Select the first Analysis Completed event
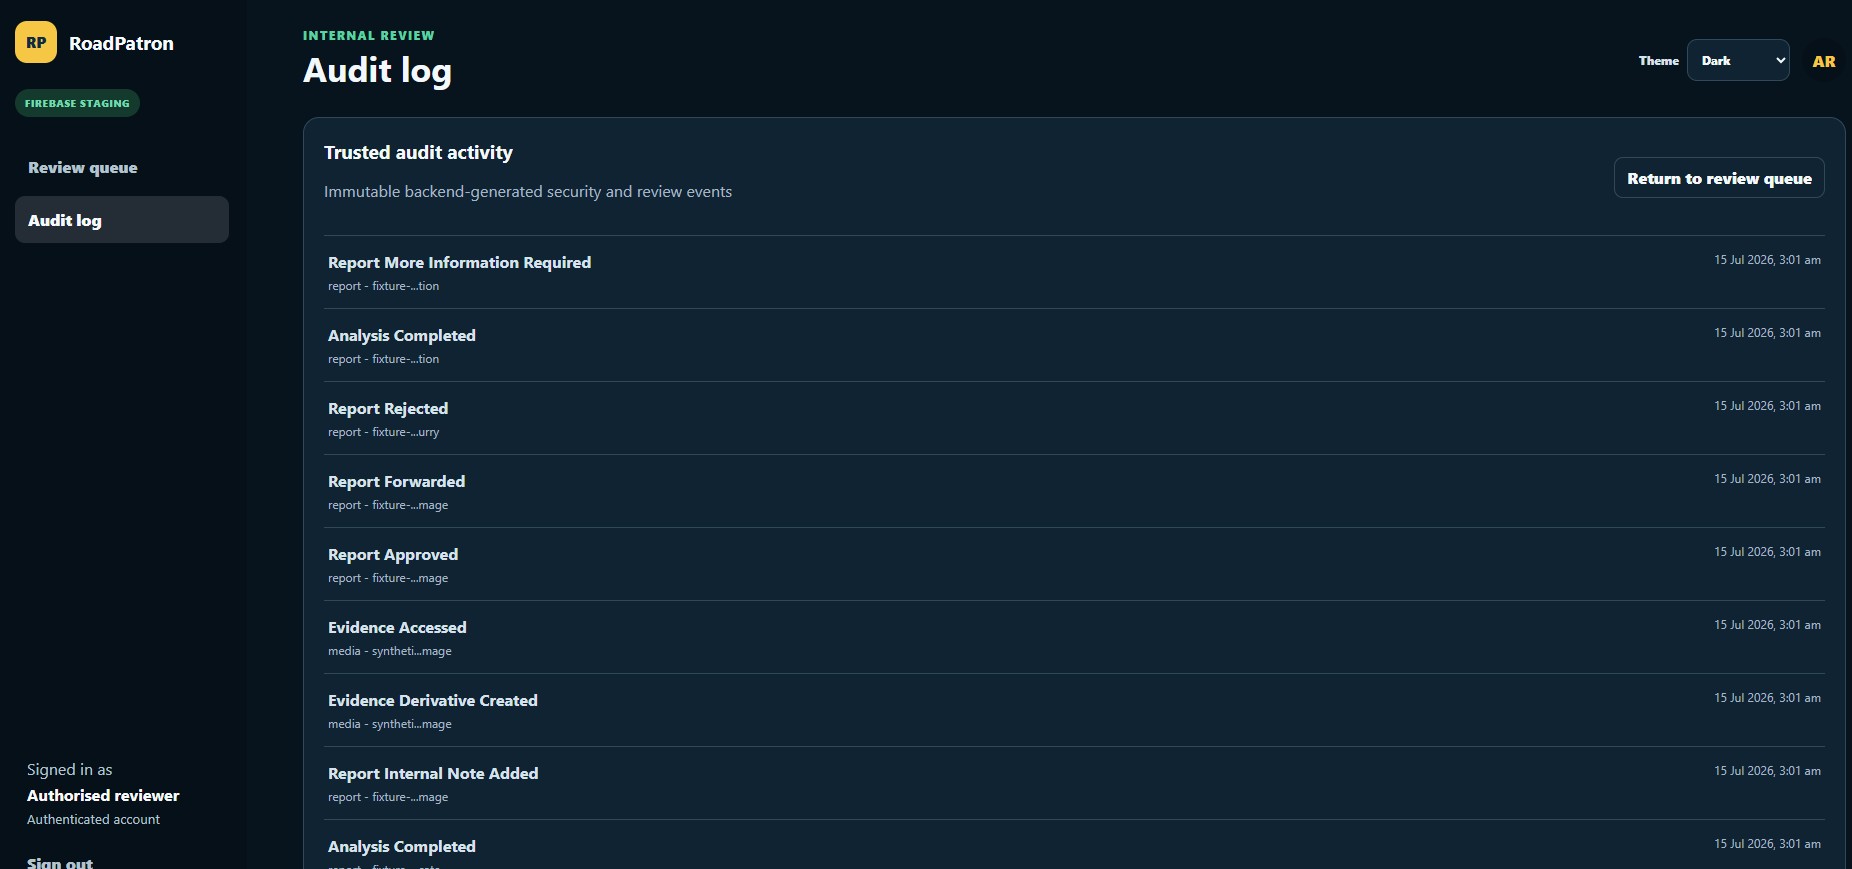 pyautogui.click(x=1074, y=345)
